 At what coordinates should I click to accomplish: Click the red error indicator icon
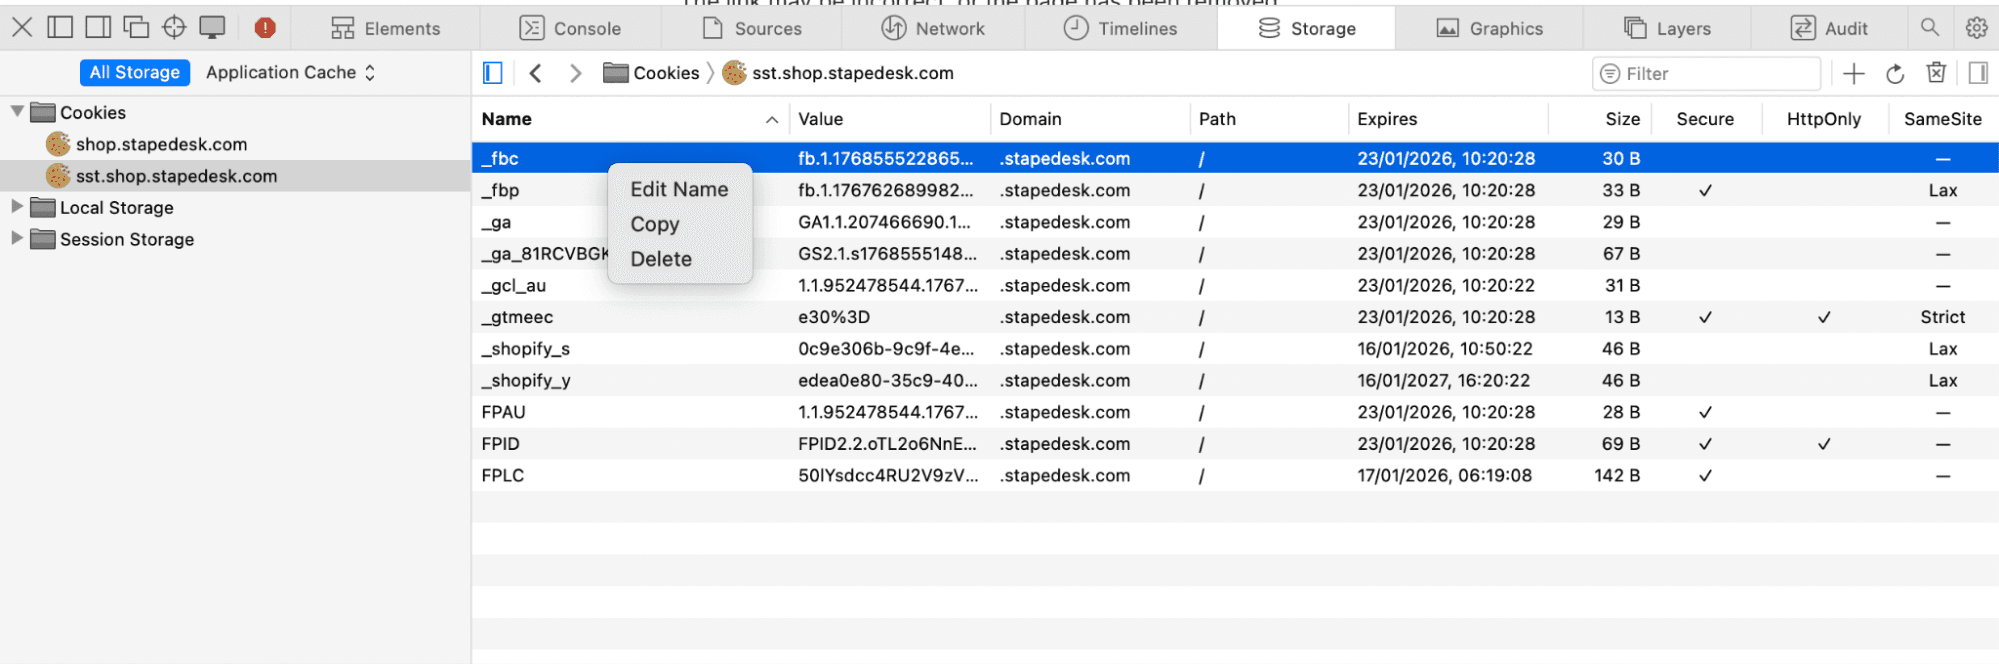click(265, 28)
